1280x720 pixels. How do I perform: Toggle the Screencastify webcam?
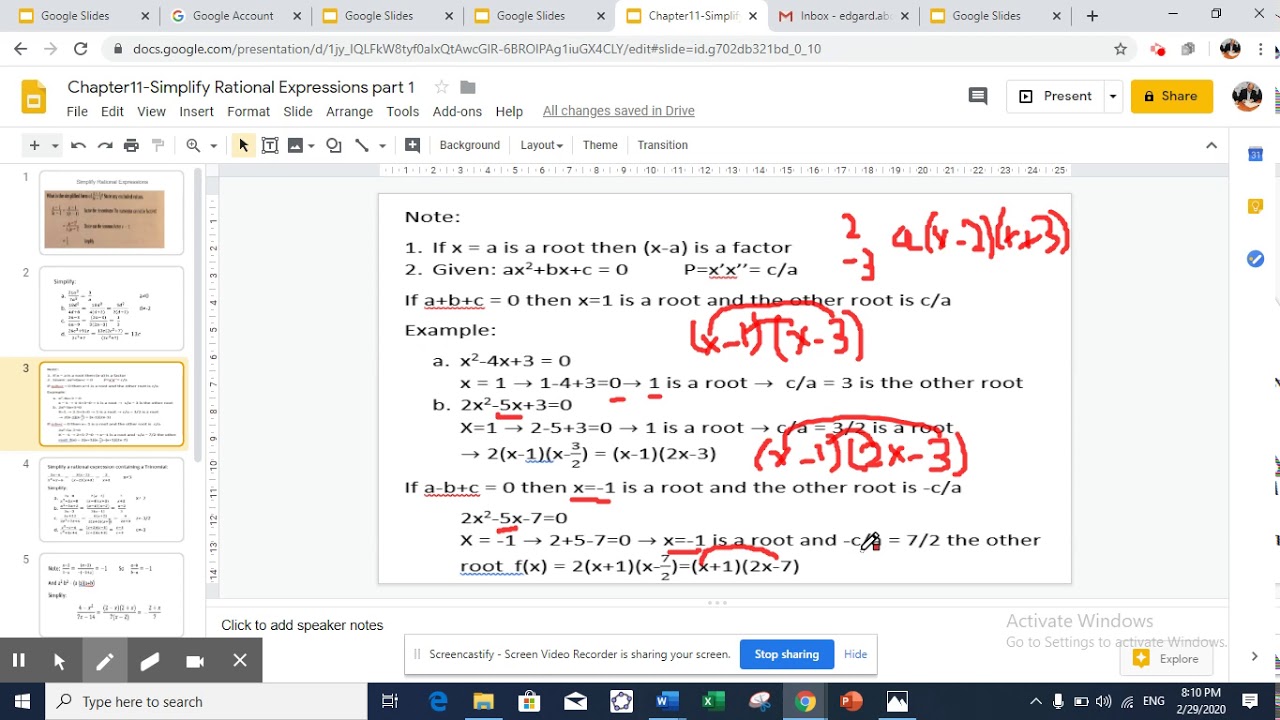coord(195,660)
